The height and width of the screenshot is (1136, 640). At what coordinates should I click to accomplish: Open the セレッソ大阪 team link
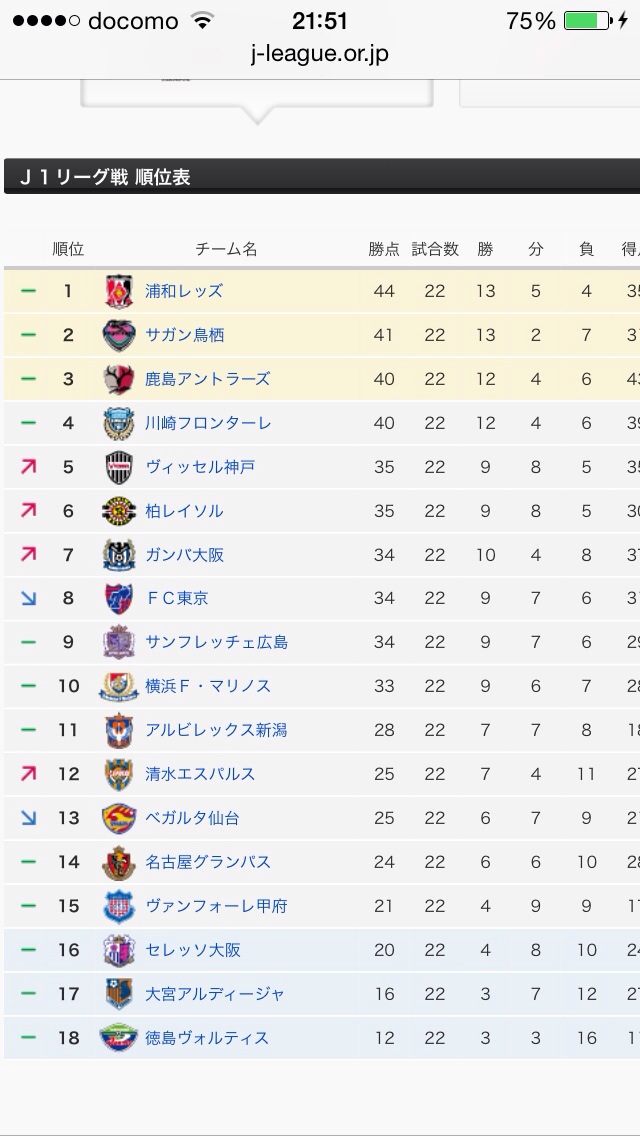(x=193, y=950)
